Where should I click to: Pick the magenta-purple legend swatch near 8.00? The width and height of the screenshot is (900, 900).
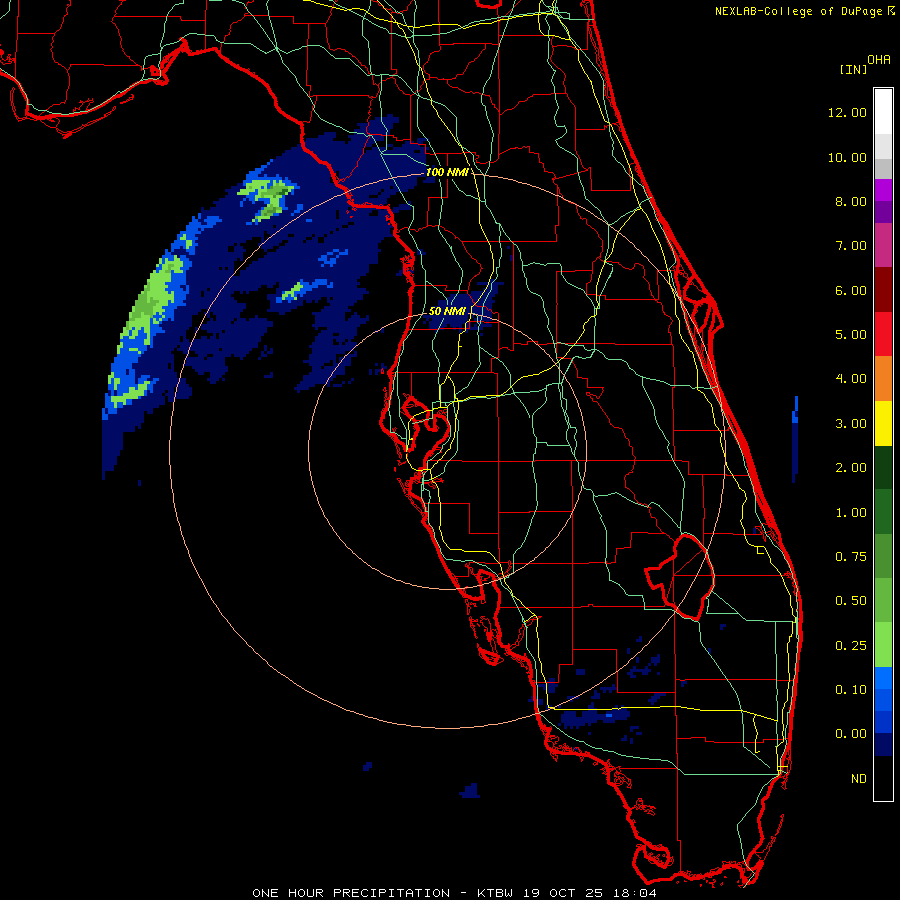[x=883, y=190]
